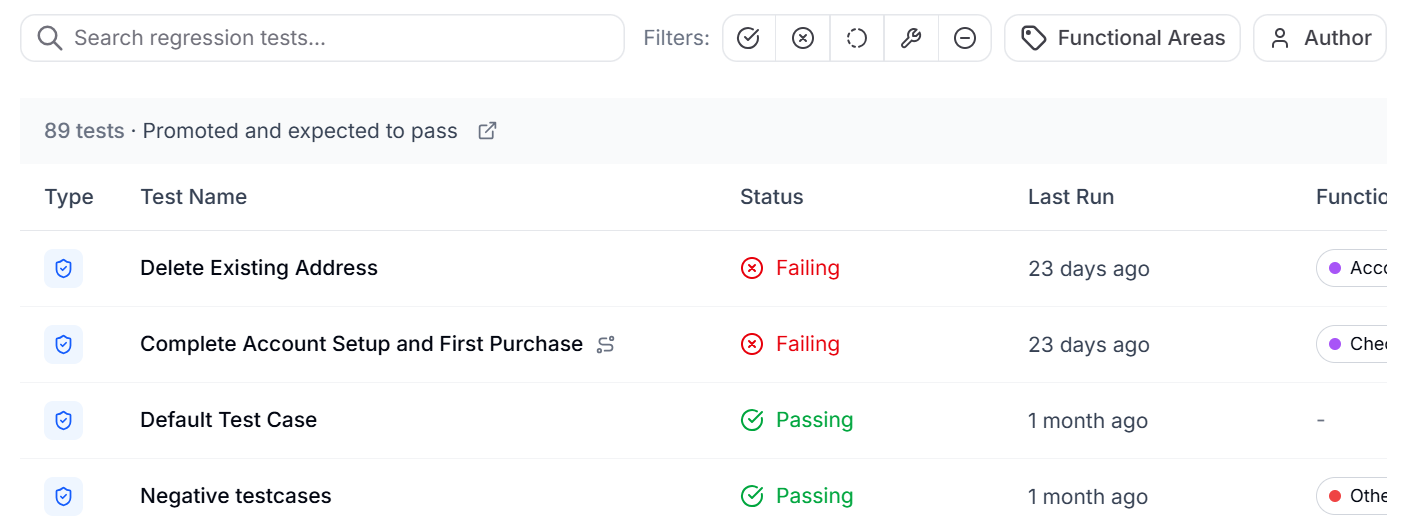Focus the Search regression tests field
This screenshot has height=525, width=1418.
(x=322, y=38)
